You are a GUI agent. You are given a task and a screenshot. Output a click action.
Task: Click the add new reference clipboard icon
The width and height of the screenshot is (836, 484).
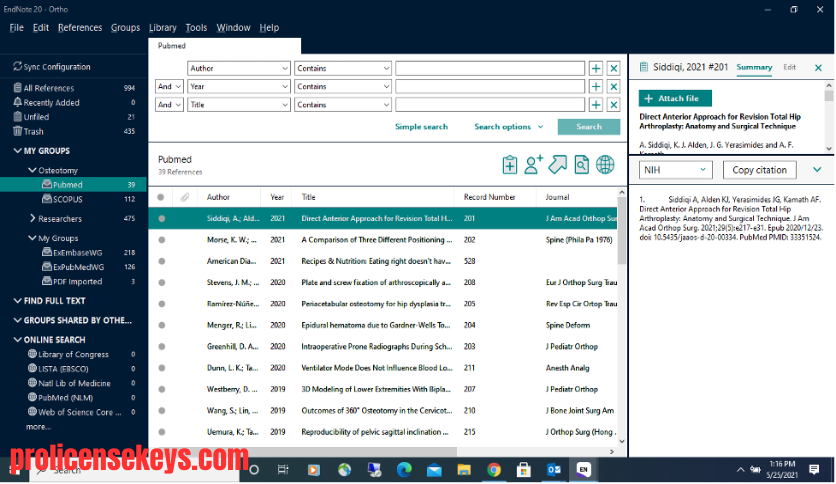click(x=510, y=165)
